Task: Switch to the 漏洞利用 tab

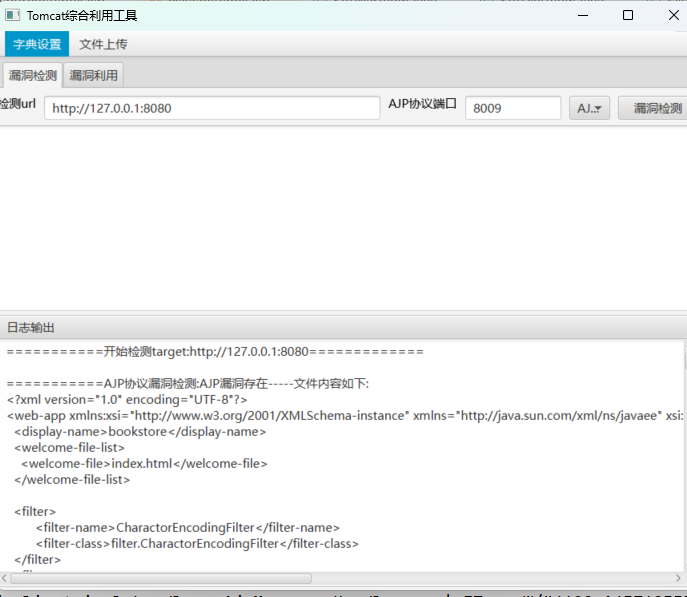Action: tap(93, 75)
